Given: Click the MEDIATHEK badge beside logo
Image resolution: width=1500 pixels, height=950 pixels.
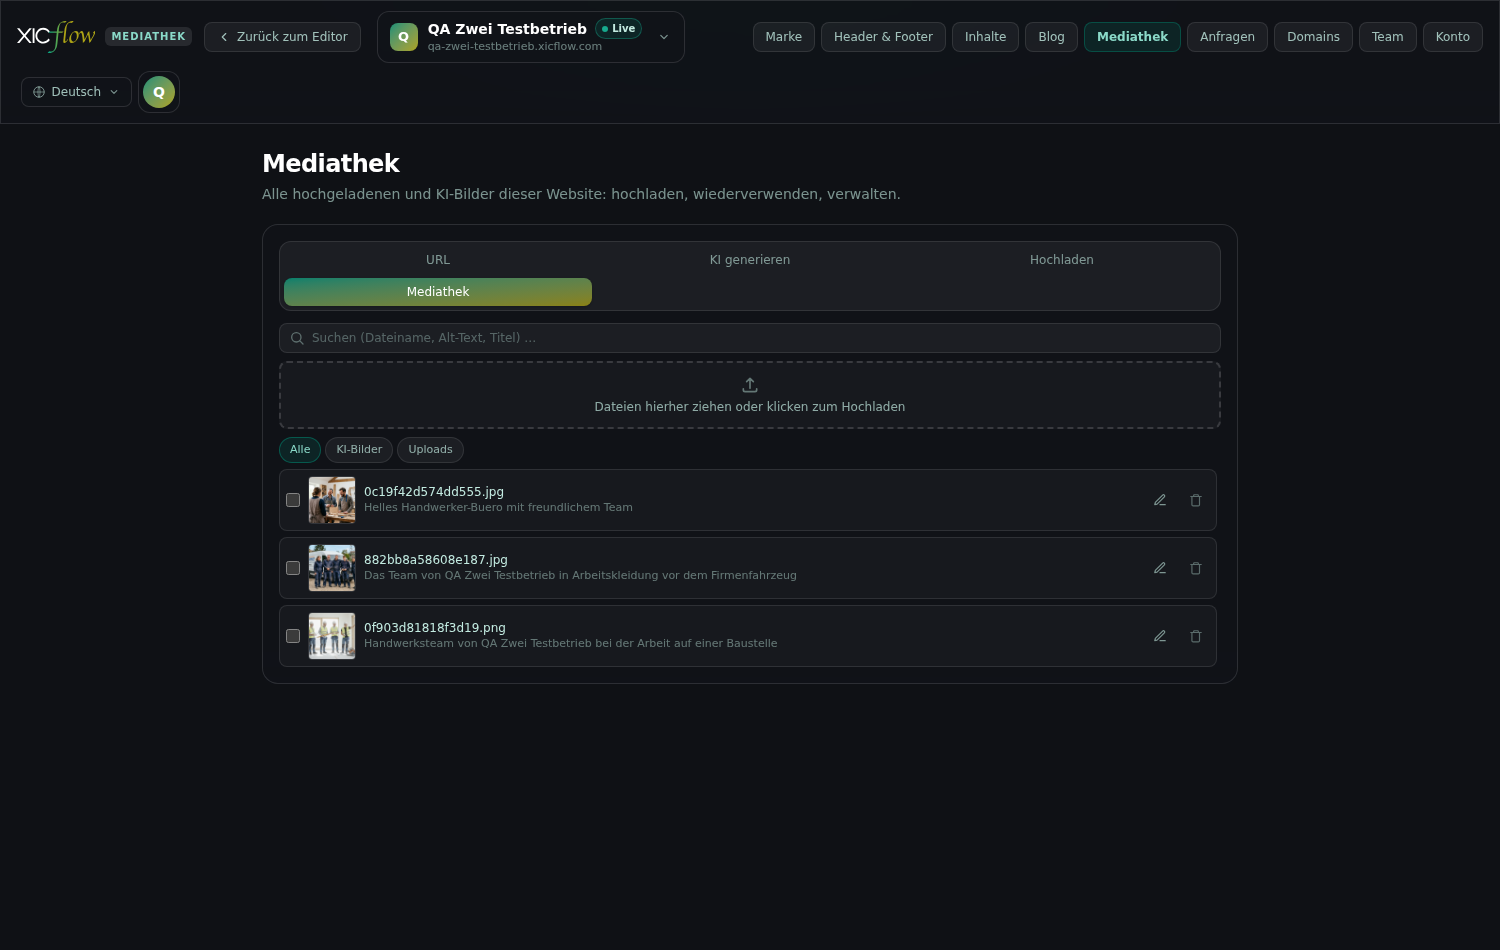Looking at the screenshot, I should (x=148, y=36).
